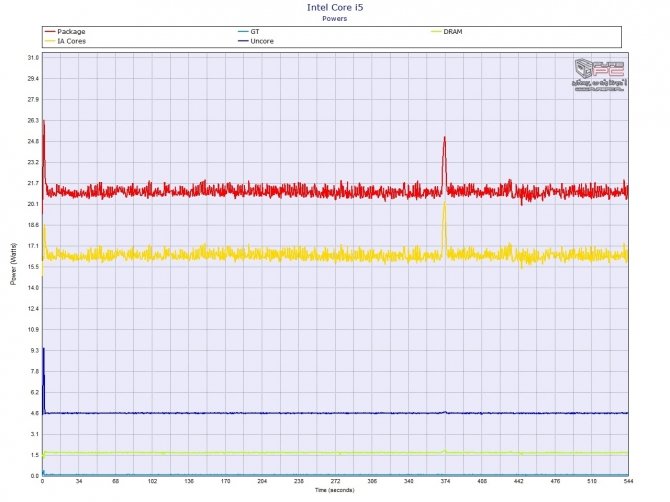Click the yellow IA Cores spike peak near 374 seconds
Image resolution: width=670 pixels, height=502 pixels.
pos(445,203)
